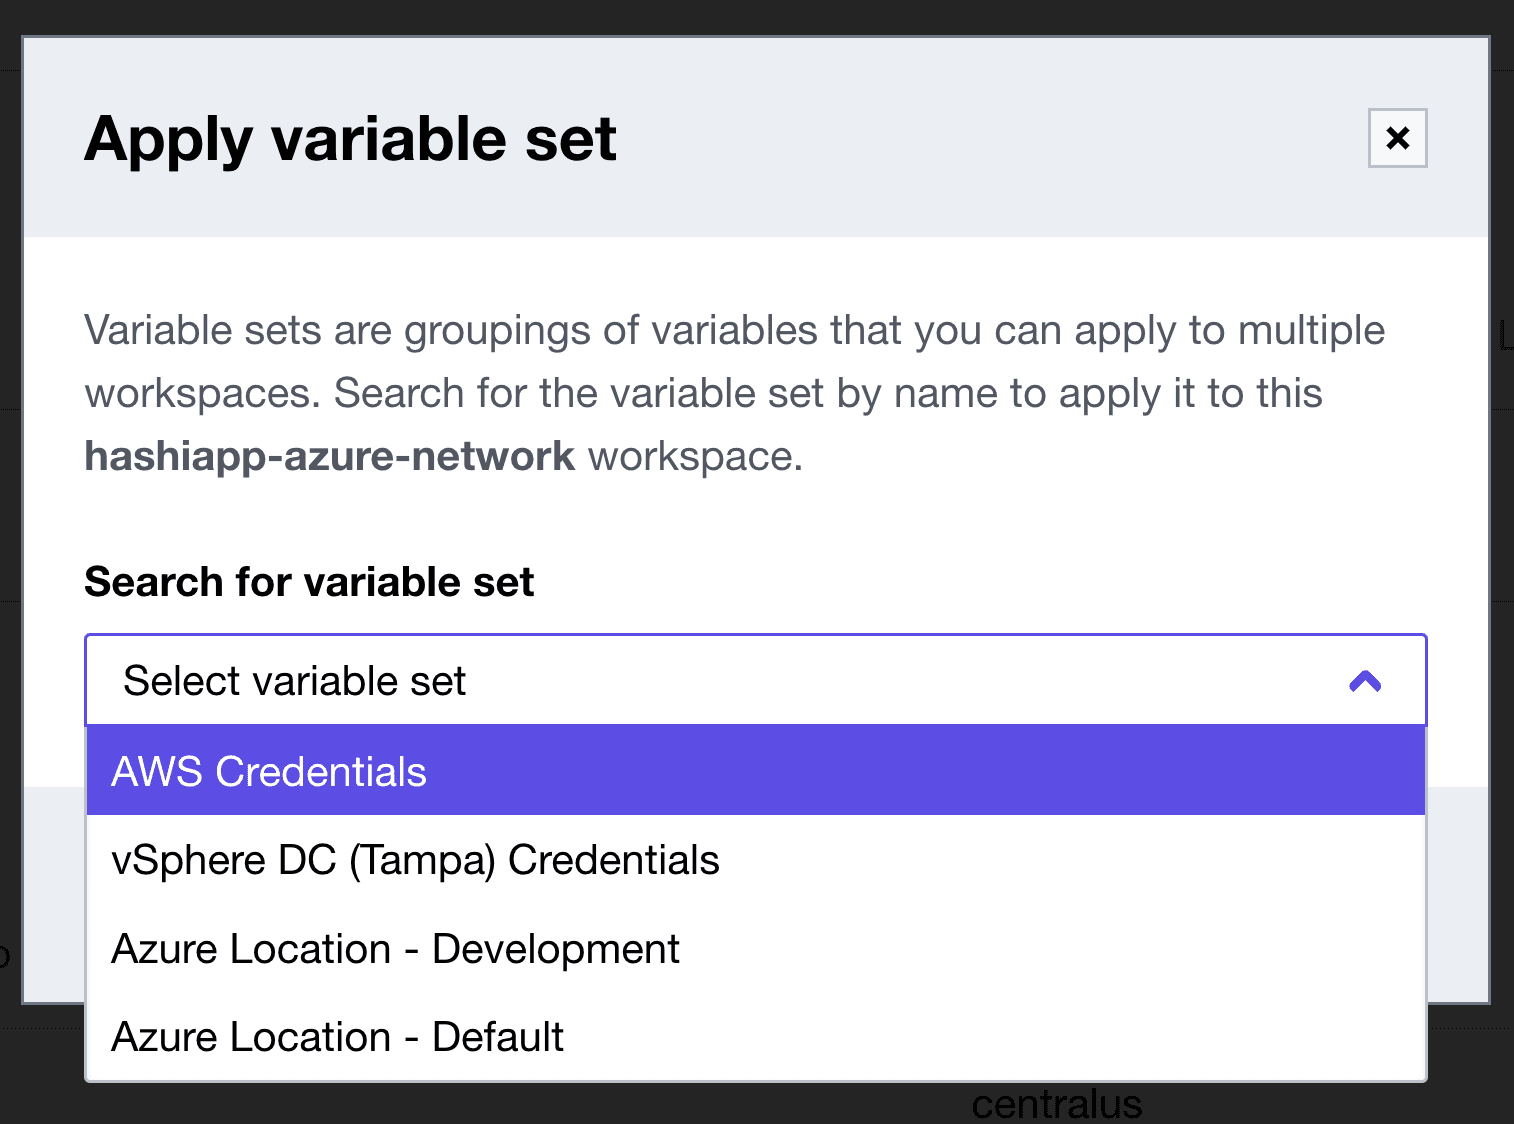
Task: Collapse the dropdown using the purple chevron
Action: pos(1364,681)
